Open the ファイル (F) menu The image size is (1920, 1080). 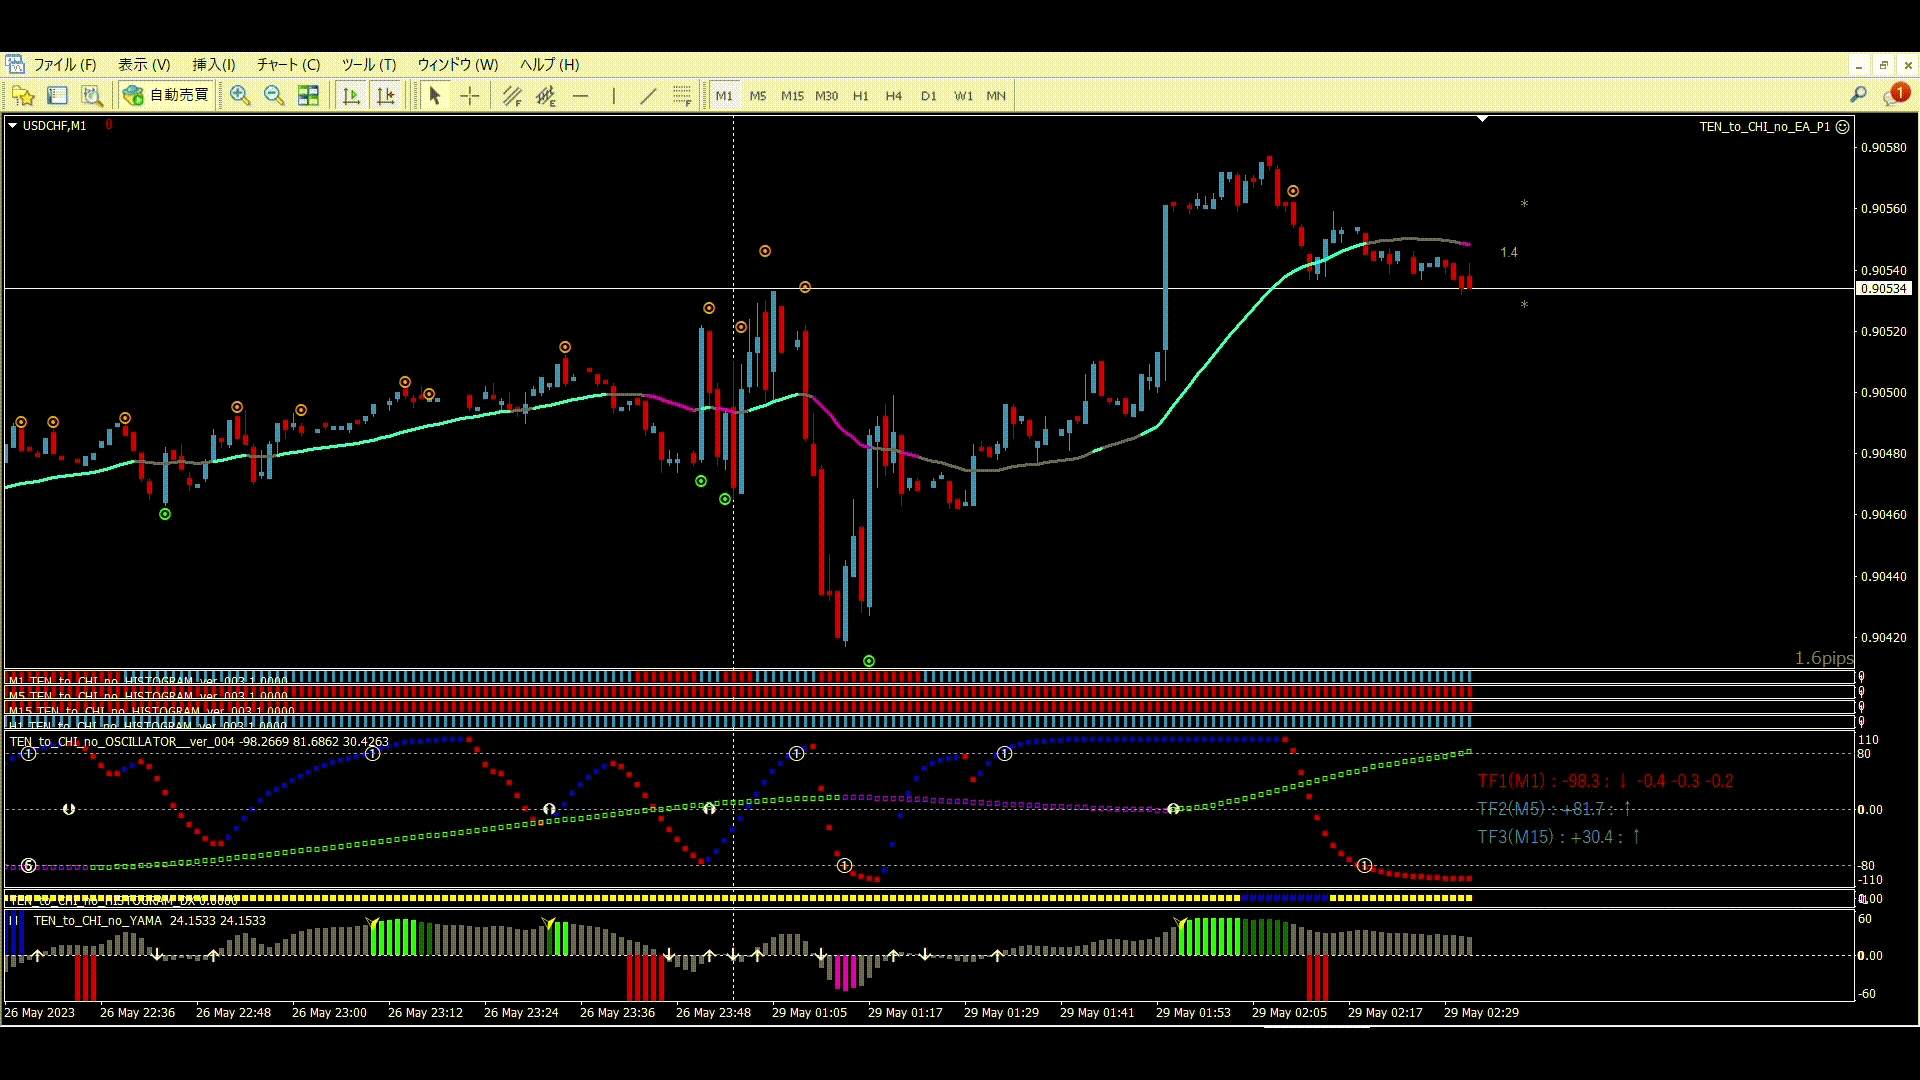(x=65, y=64)
